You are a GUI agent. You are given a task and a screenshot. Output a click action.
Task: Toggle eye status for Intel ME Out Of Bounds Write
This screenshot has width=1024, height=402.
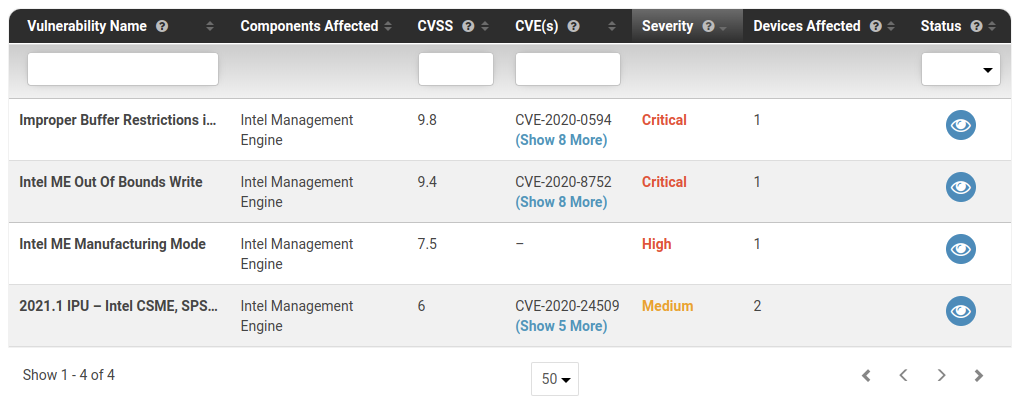[x=961, y=187]
